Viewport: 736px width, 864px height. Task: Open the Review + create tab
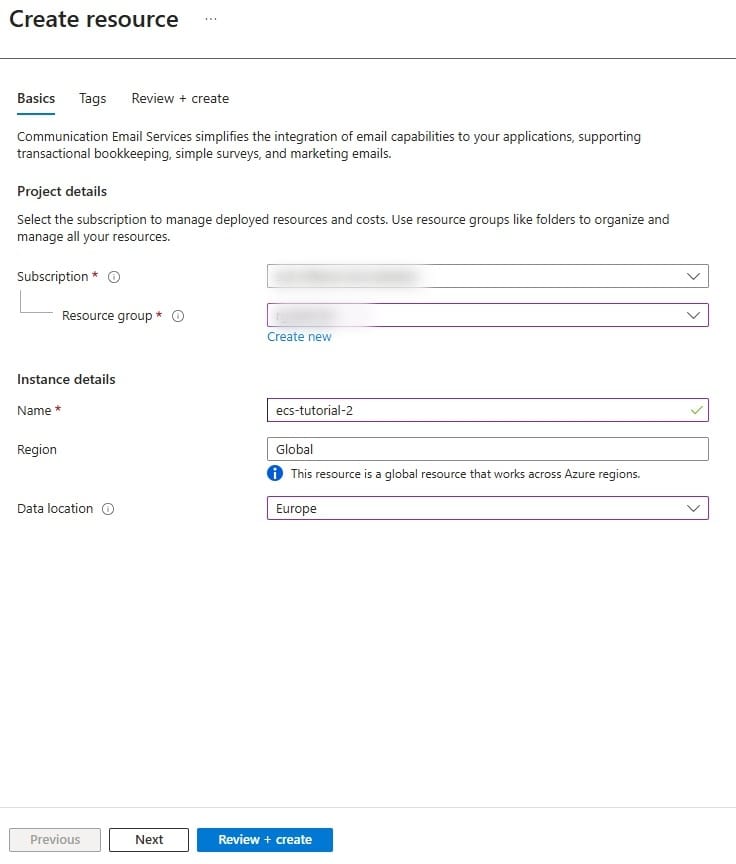[x=180, y=98]
